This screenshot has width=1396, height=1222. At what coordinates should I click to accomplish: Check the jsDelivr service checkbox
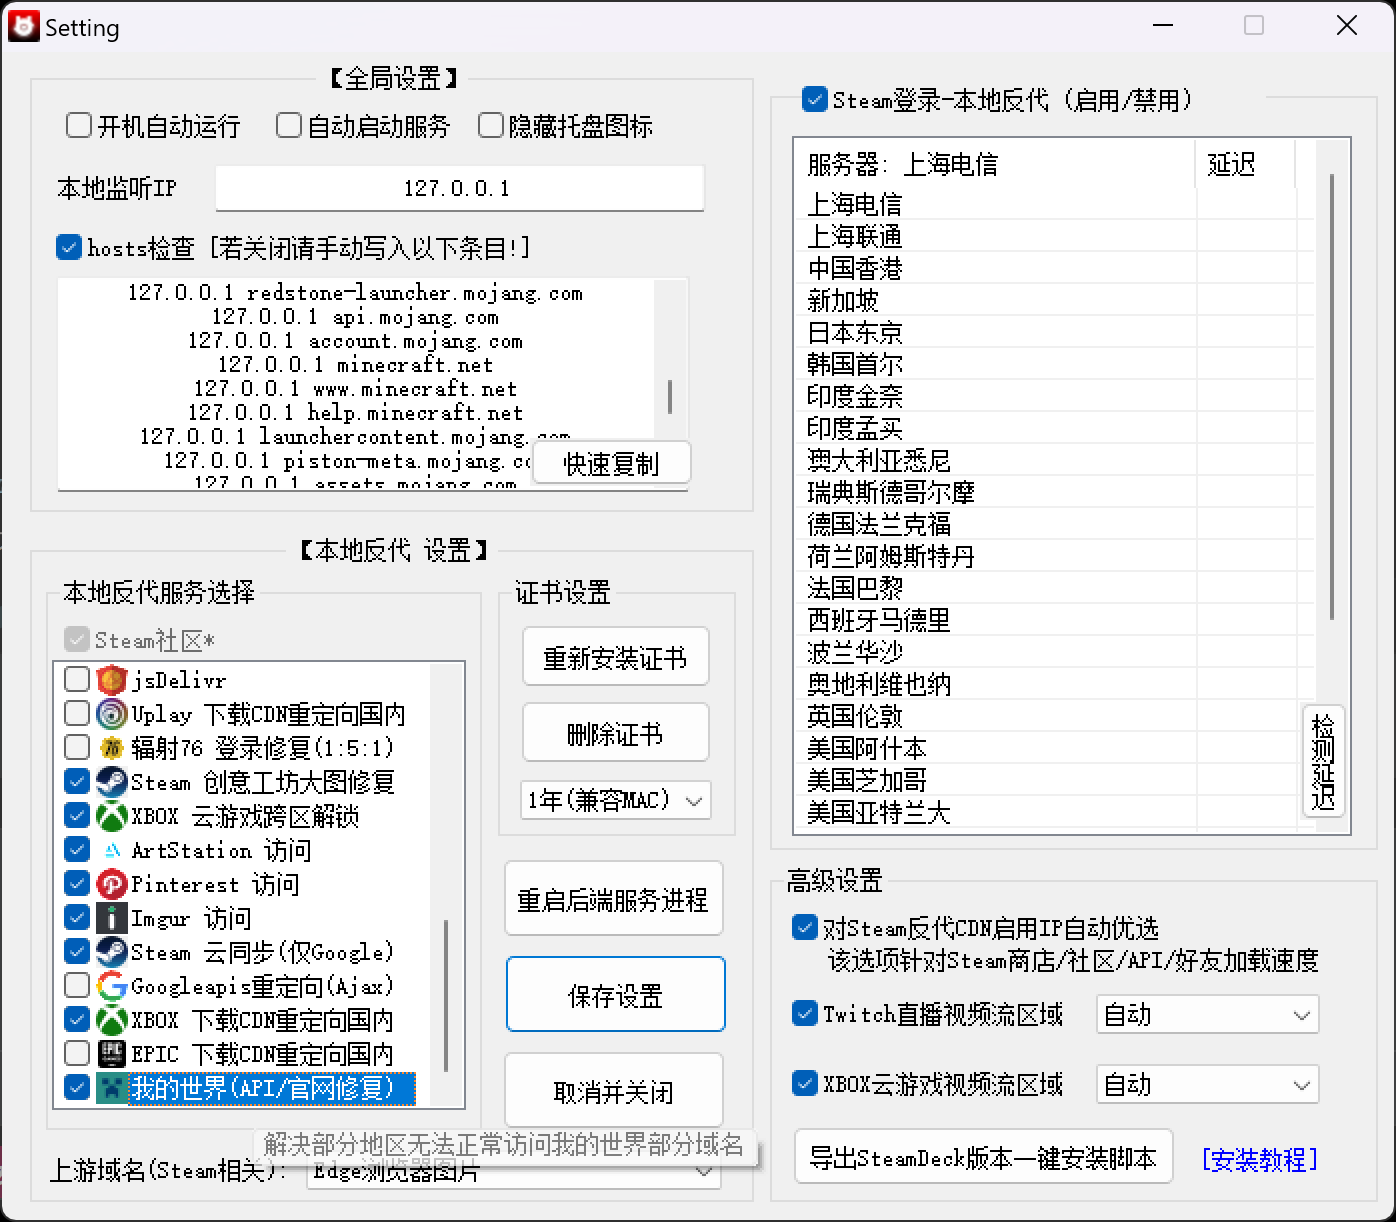pos(77,680)
